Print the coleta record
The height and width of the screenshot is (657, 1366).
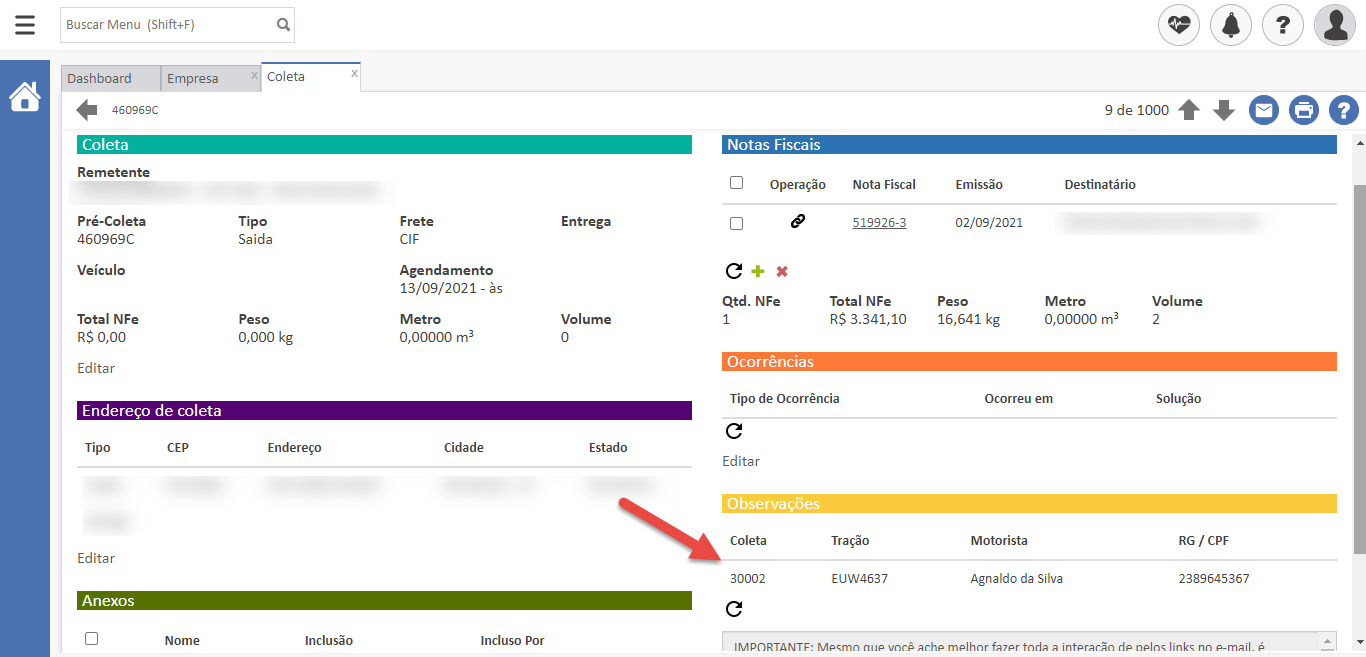pos(1304,110)
